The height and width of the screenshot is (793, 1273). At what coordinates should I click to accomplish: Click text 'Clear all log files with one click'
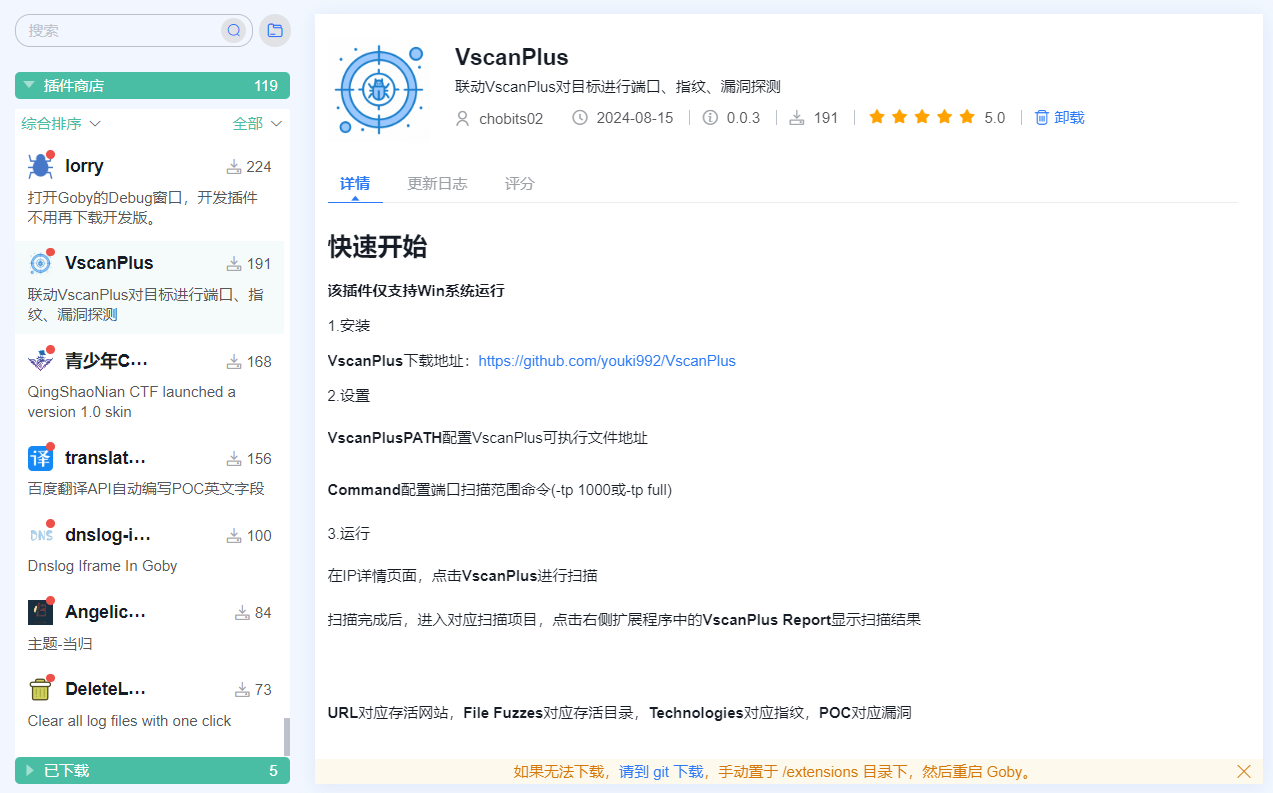pyautogui.click(x=129, y=721)
